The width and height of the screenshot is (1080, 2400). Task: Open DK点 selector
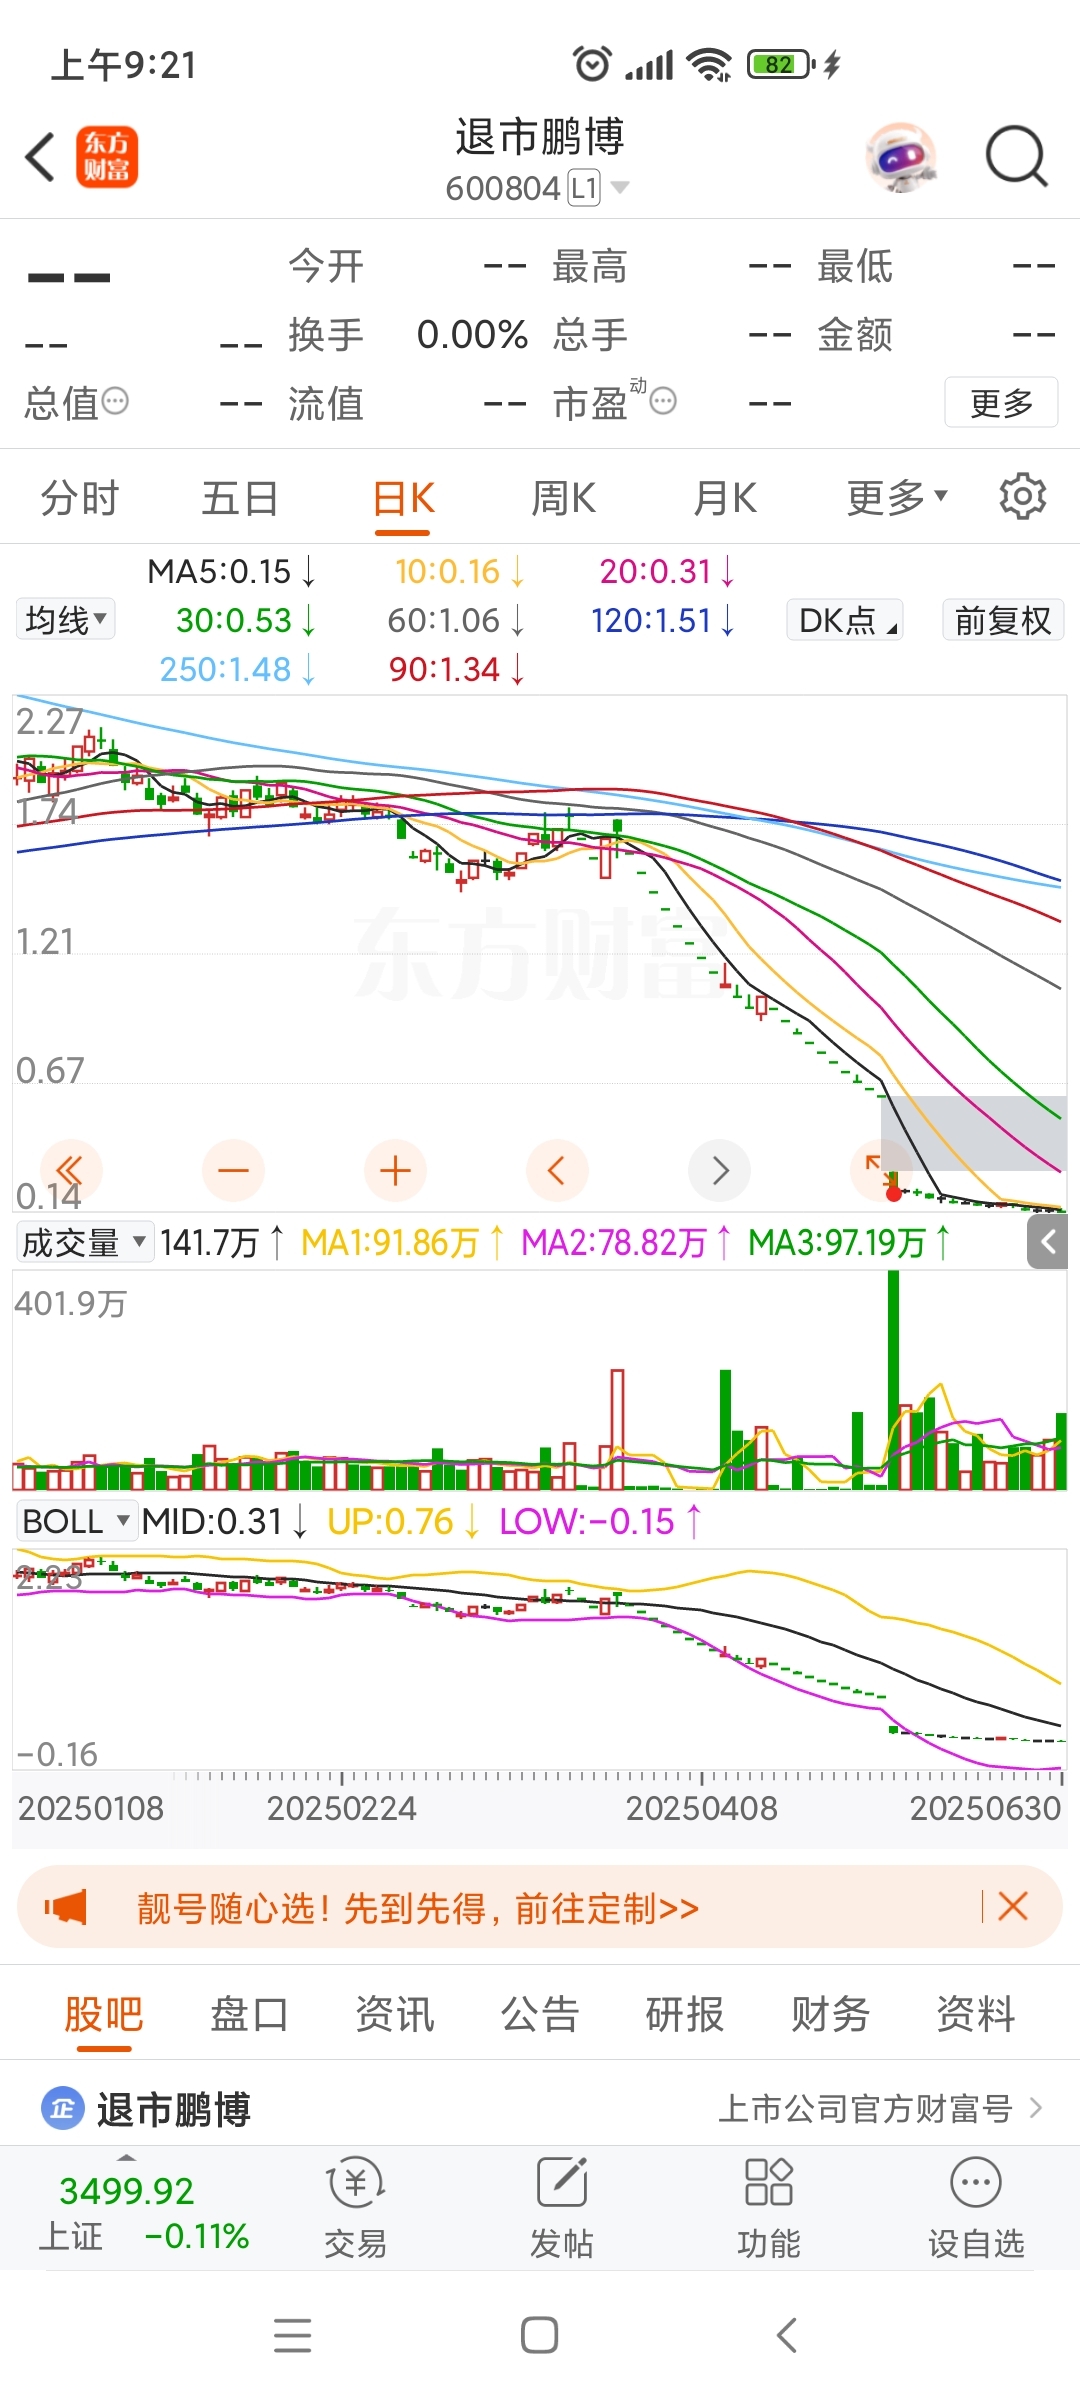pyautogui.click(x=845, y=620)
